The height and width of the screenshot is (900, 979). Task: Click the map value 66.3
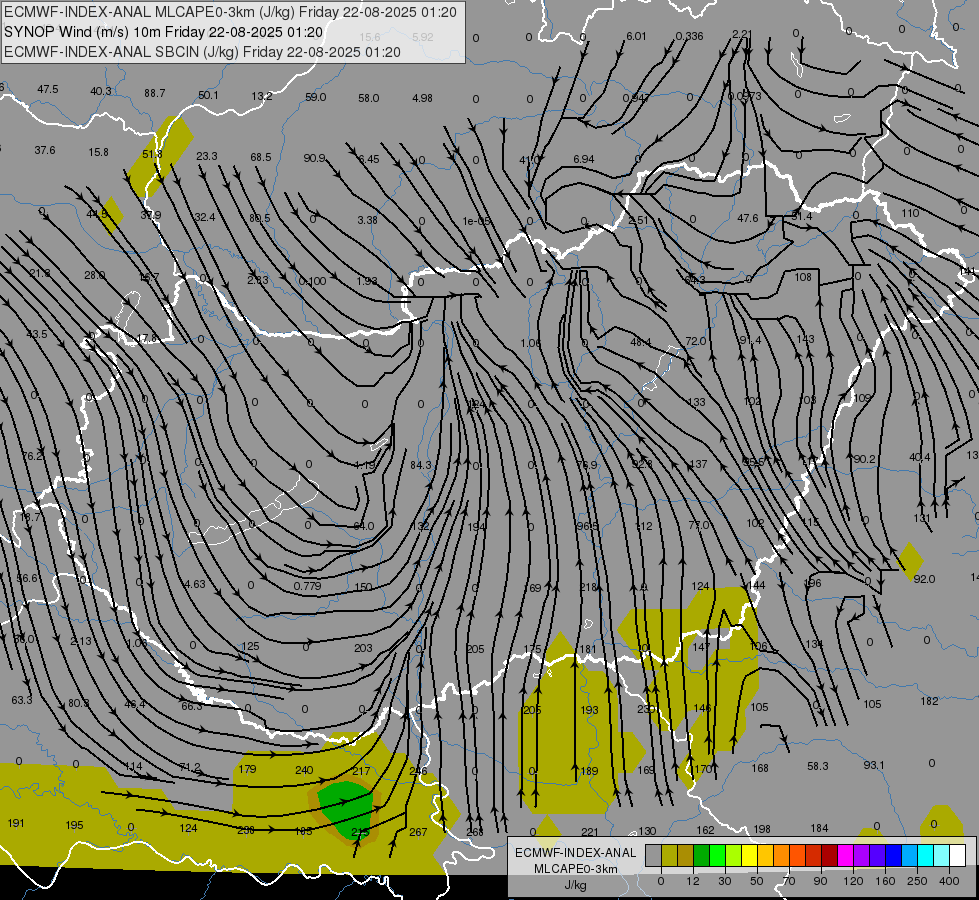click(x=192, y=706)
